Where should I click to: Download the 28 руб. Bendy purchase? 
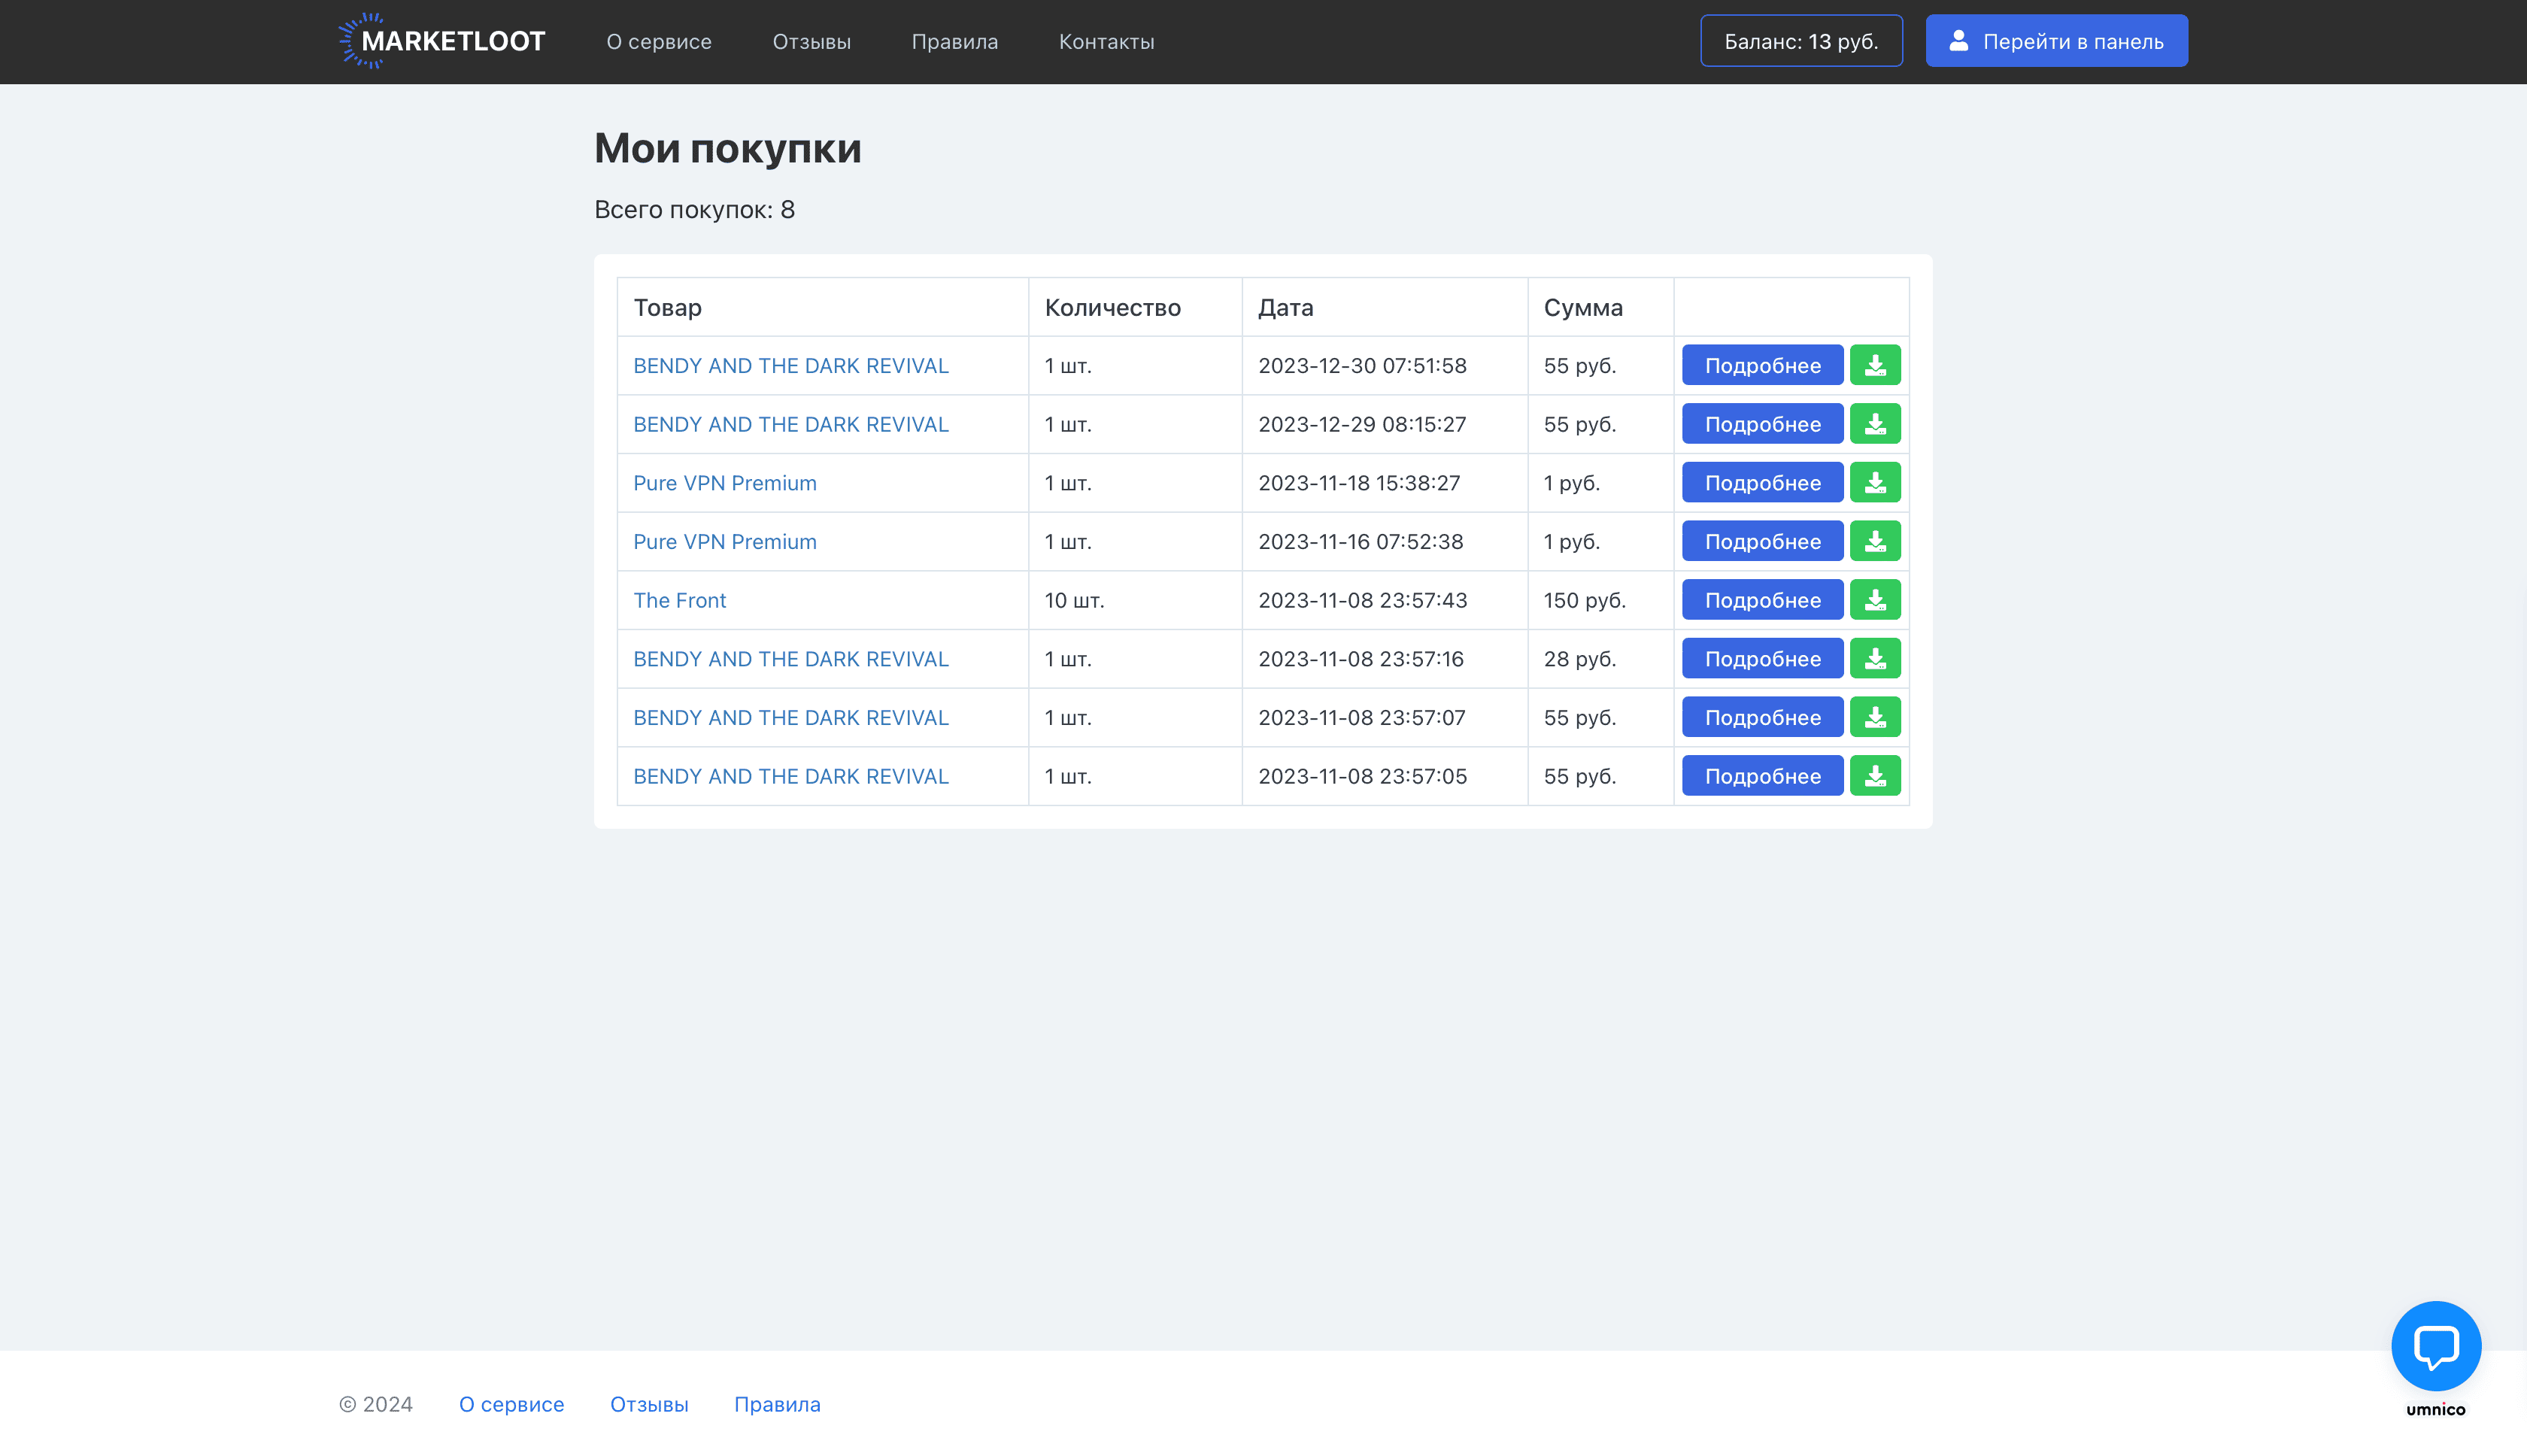pyautogui.click(x=1874, y=659)
